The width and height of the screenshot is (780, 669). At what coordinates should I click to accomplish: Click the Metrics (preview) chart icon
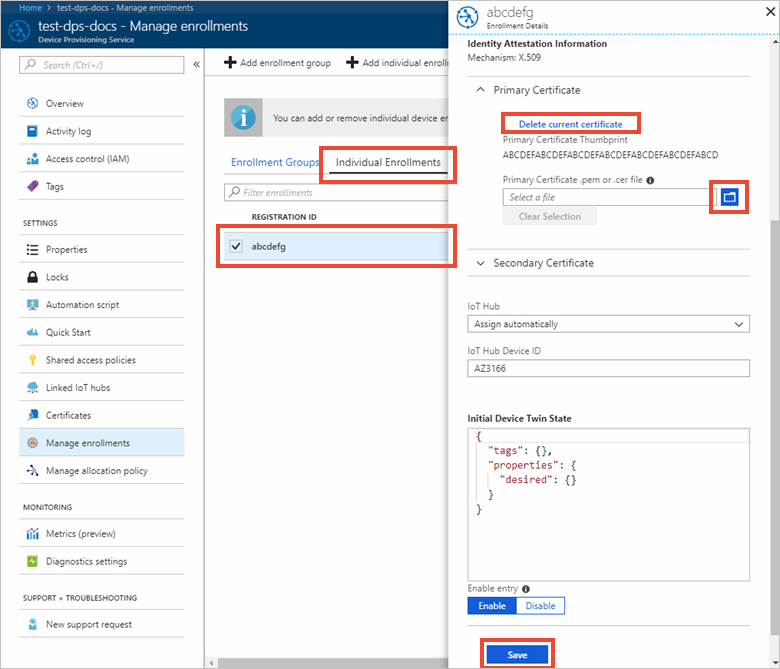32,533
